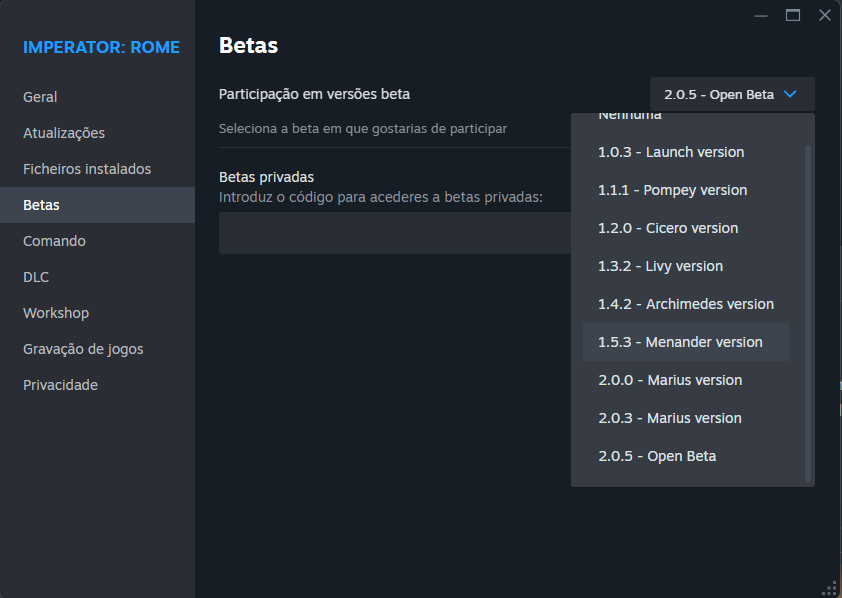Pick 2.0.3 - Marius version
The image size is (842, 598).
pyautogui.click(x=686, y=418)
